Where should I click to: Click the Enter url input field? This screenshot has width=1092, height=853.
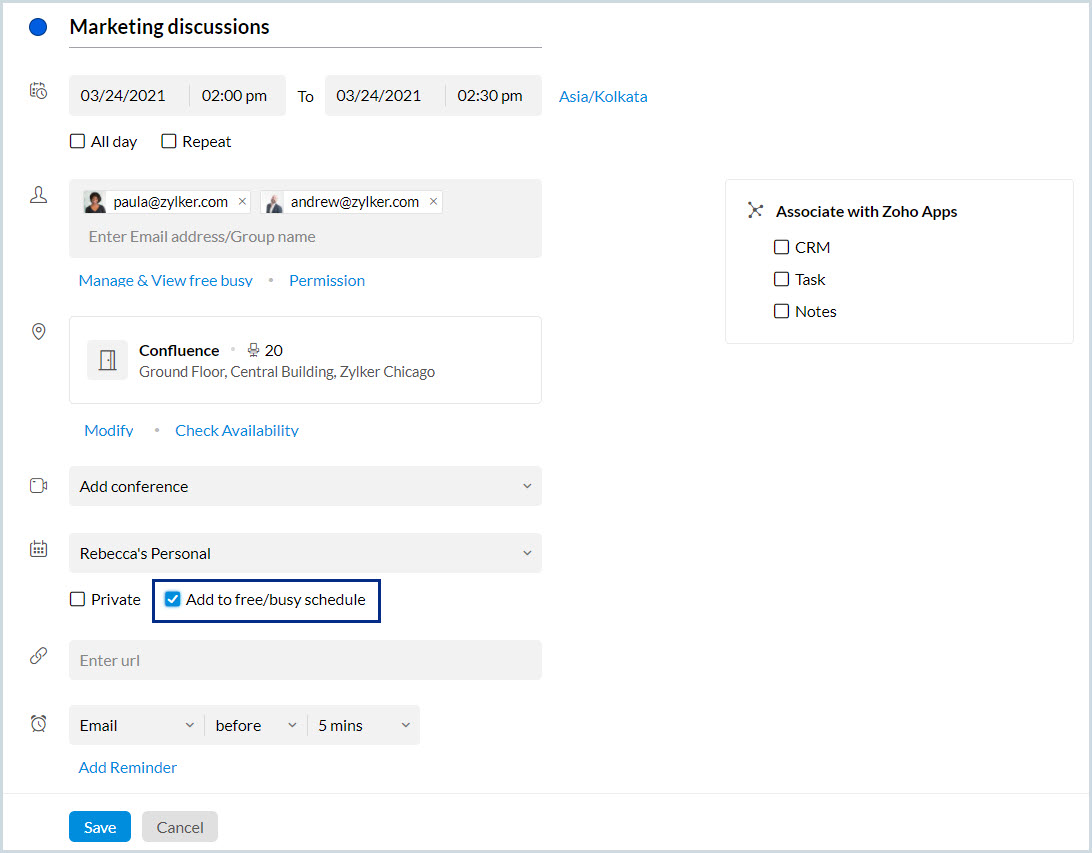305,660
